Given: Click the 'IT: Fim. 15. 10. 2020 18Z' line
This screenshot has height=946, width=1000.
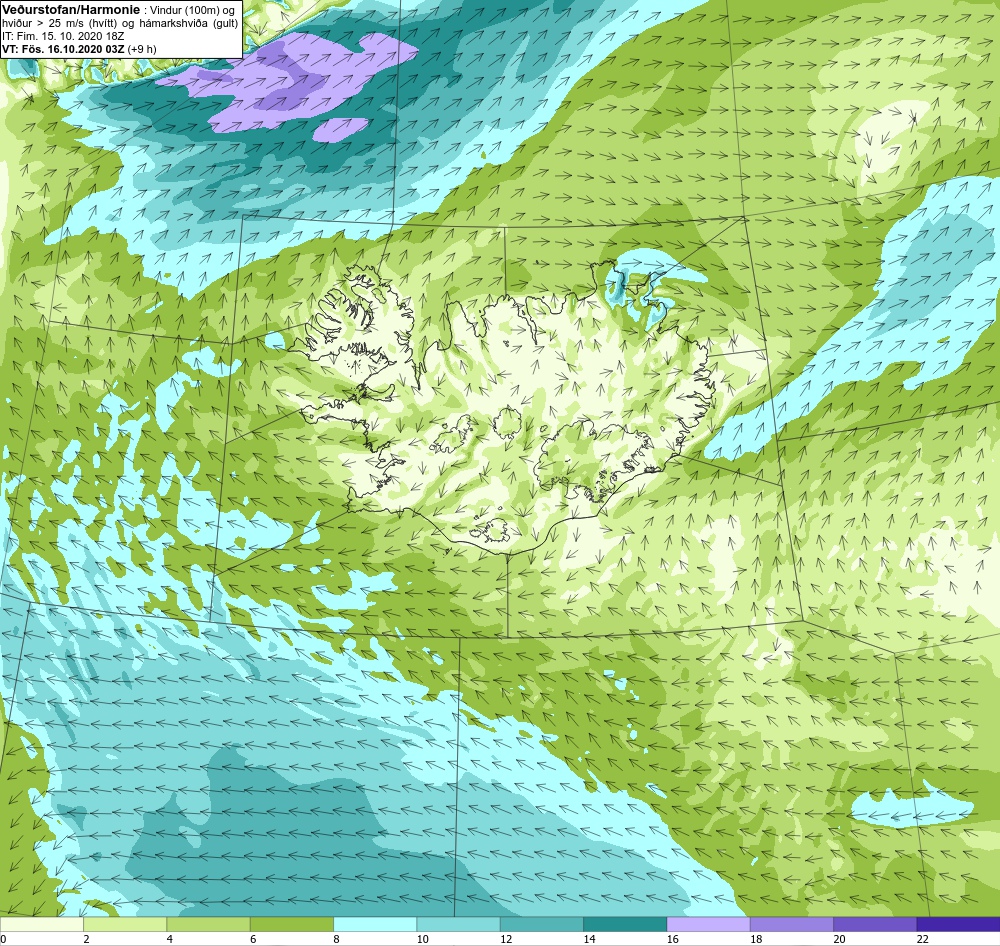Looking at the screenshot, I should point(63,36).
